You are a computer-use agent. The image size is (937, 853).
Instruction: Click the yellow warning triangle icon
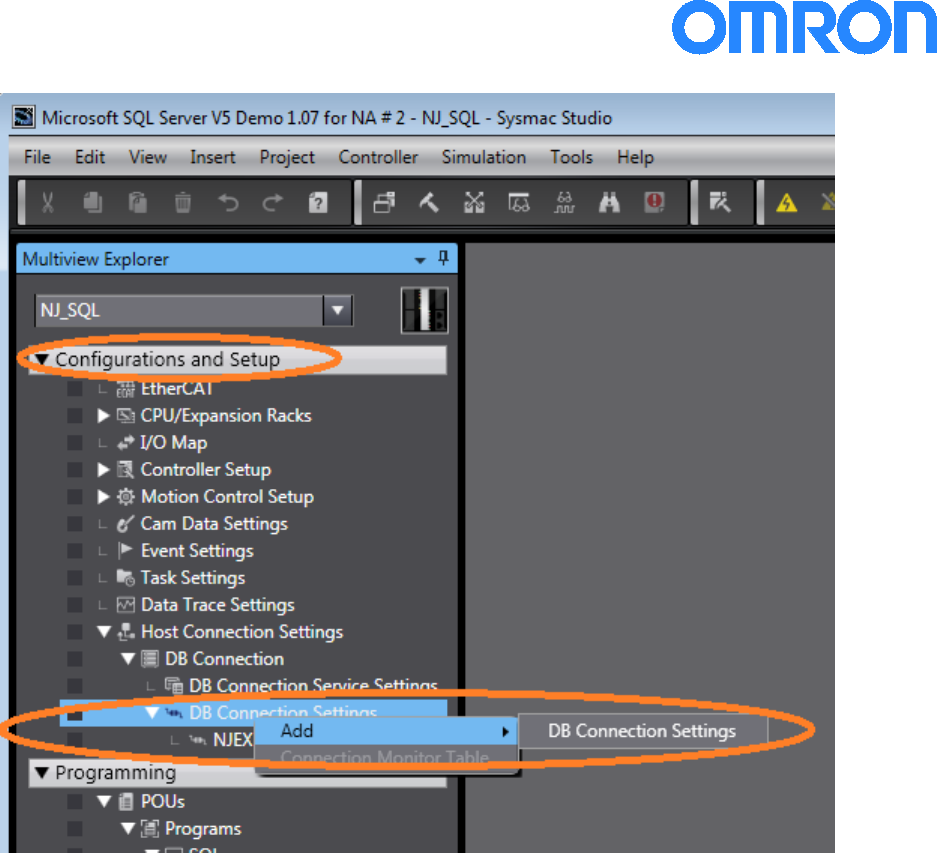coord(786,203)
